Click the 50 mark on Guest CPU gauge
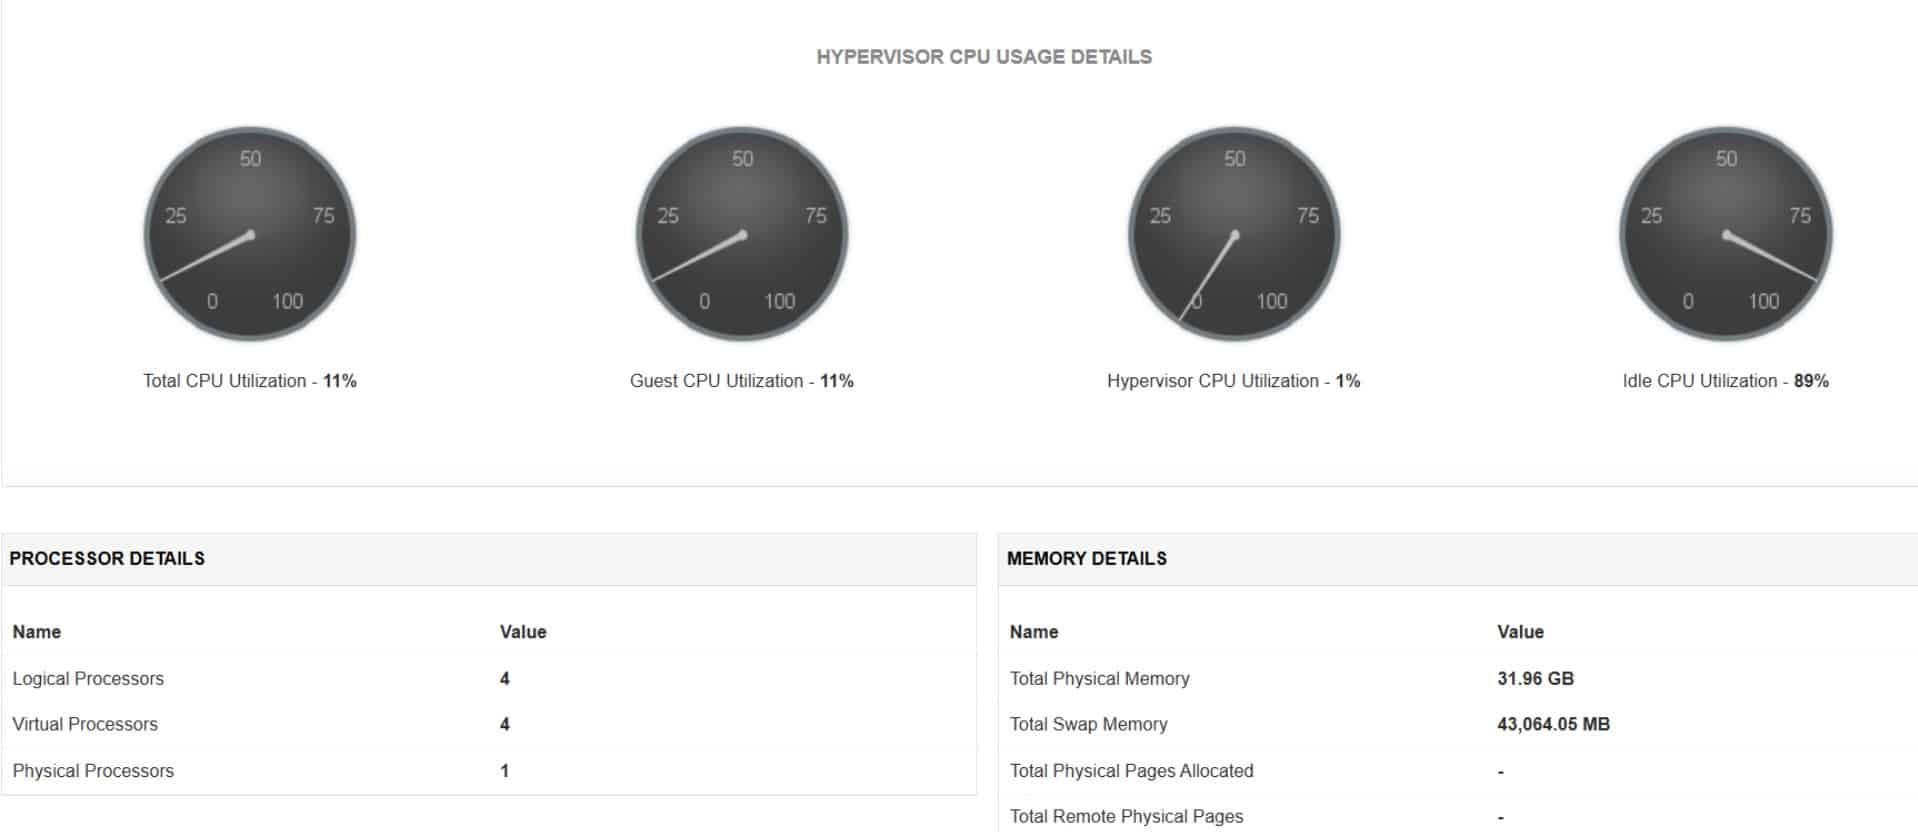The width and height of the screenshot is (1918, 832). pos(742,158)
